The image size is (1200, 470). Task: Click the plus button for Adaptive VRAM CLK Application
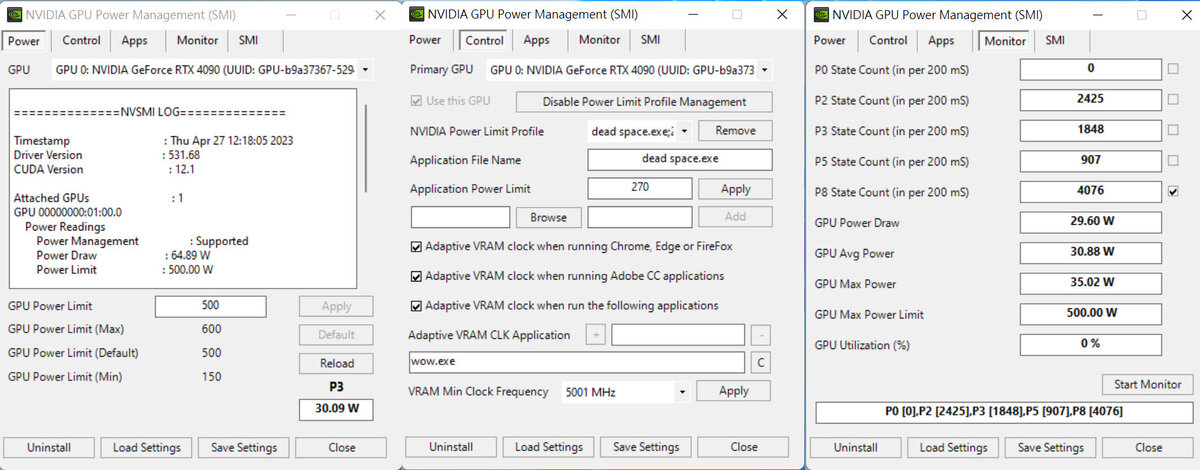[x=595, y=335]
